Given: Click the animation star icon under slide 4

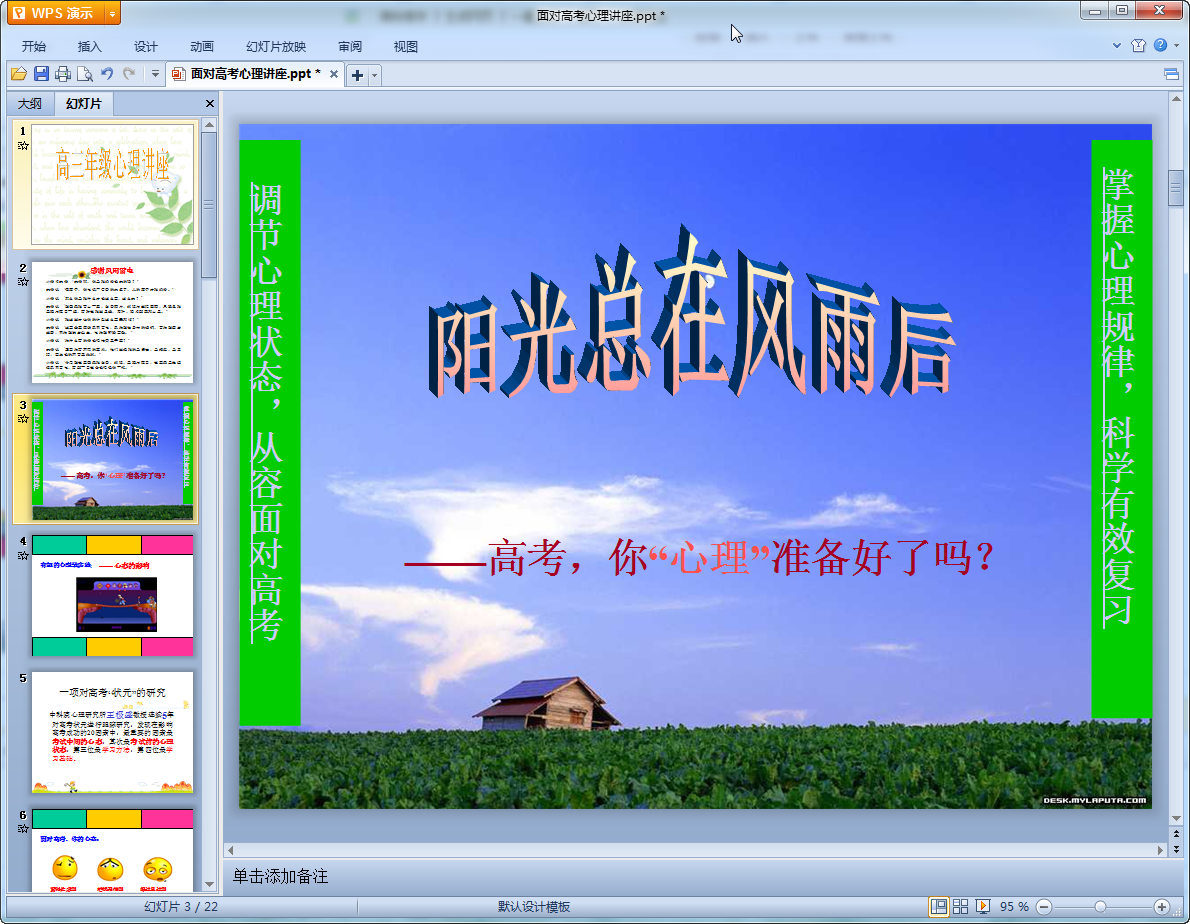Looking at the screenshot, I should pyautogui.click(x=23, y=555).
